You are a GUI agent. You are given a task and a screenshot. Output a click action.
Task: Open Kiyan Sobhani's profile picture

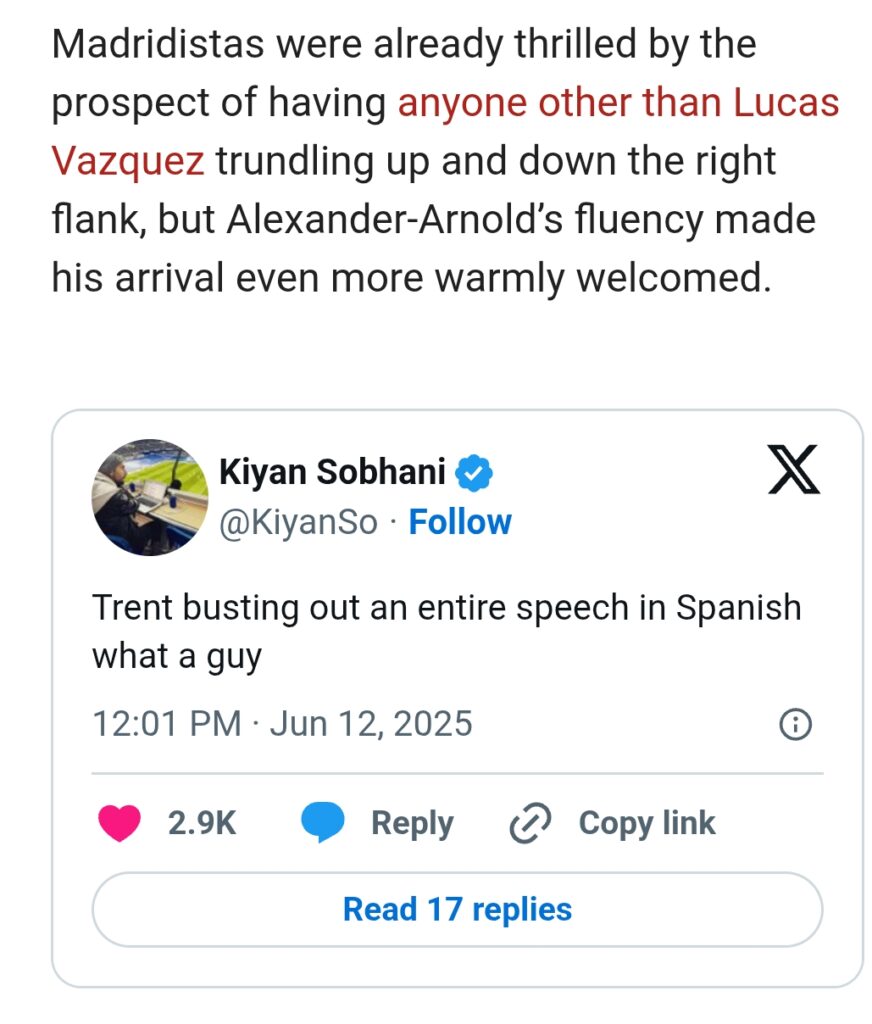149,496
